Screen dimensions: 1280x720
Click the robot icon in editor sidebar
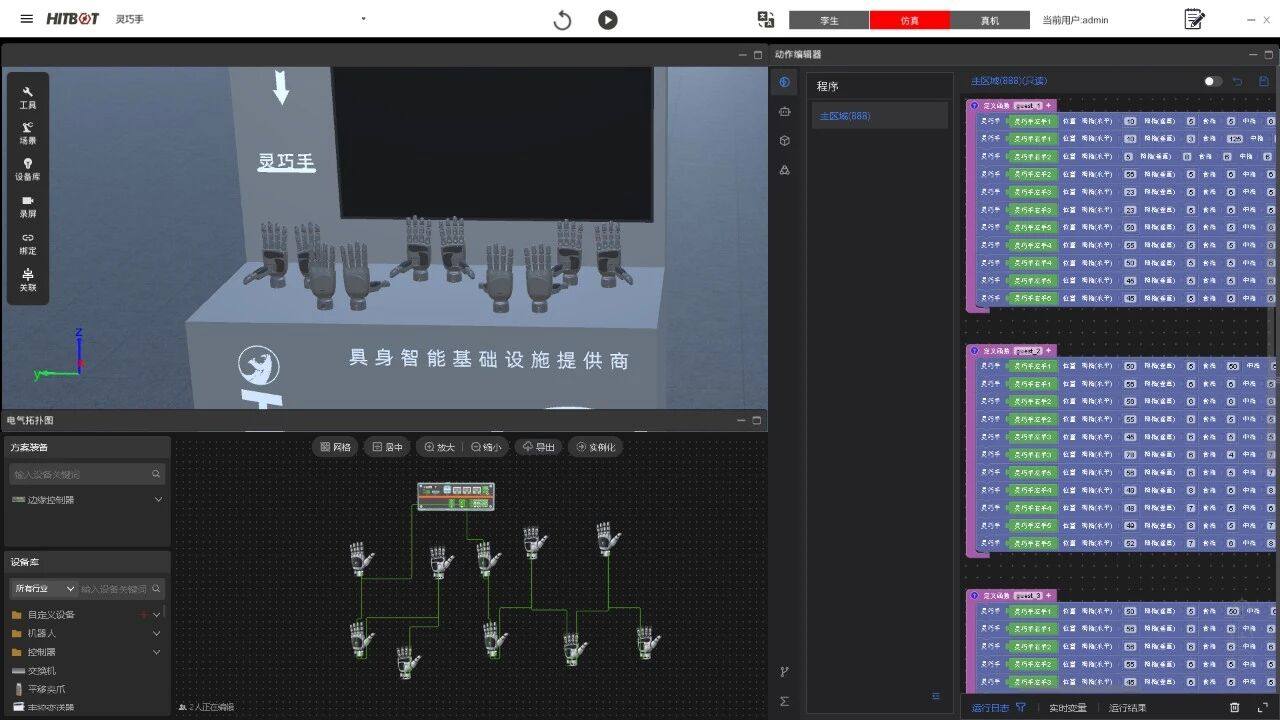(784, 112)
